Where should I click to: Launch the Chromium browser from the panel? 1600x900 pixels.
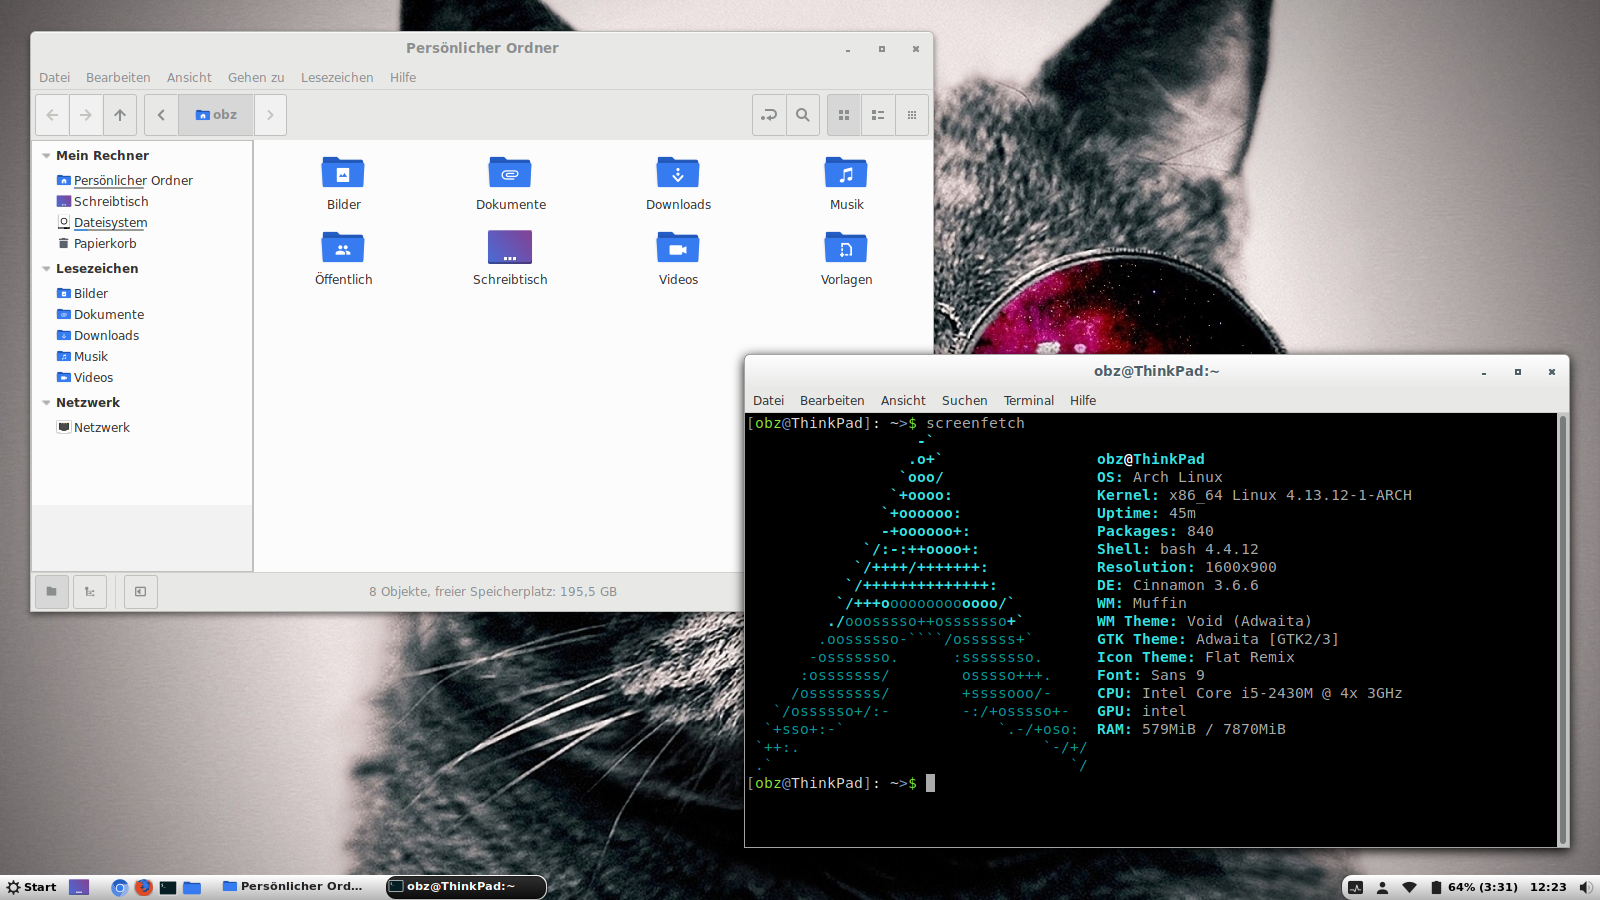[119, 887]
